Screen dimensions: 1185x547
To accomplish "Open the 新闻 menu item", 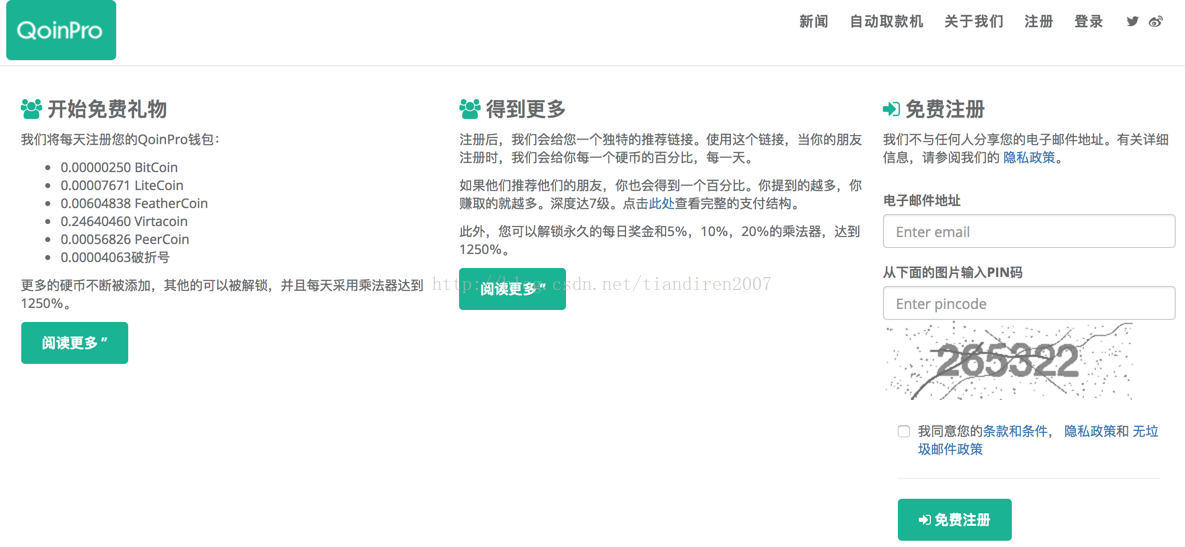I will tap(813, 22).
